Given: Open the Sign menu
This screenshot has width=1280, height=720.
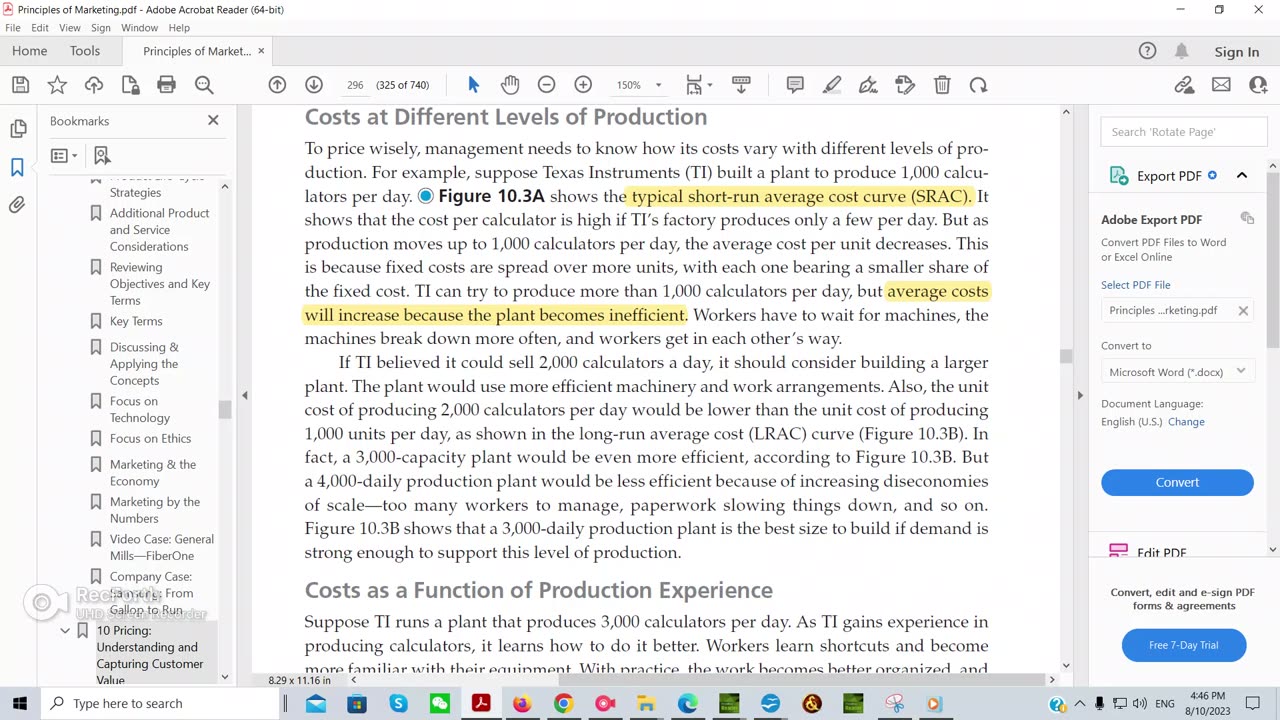Looking at the screenshot, I should pyautogui.click(x=101, y=28).
